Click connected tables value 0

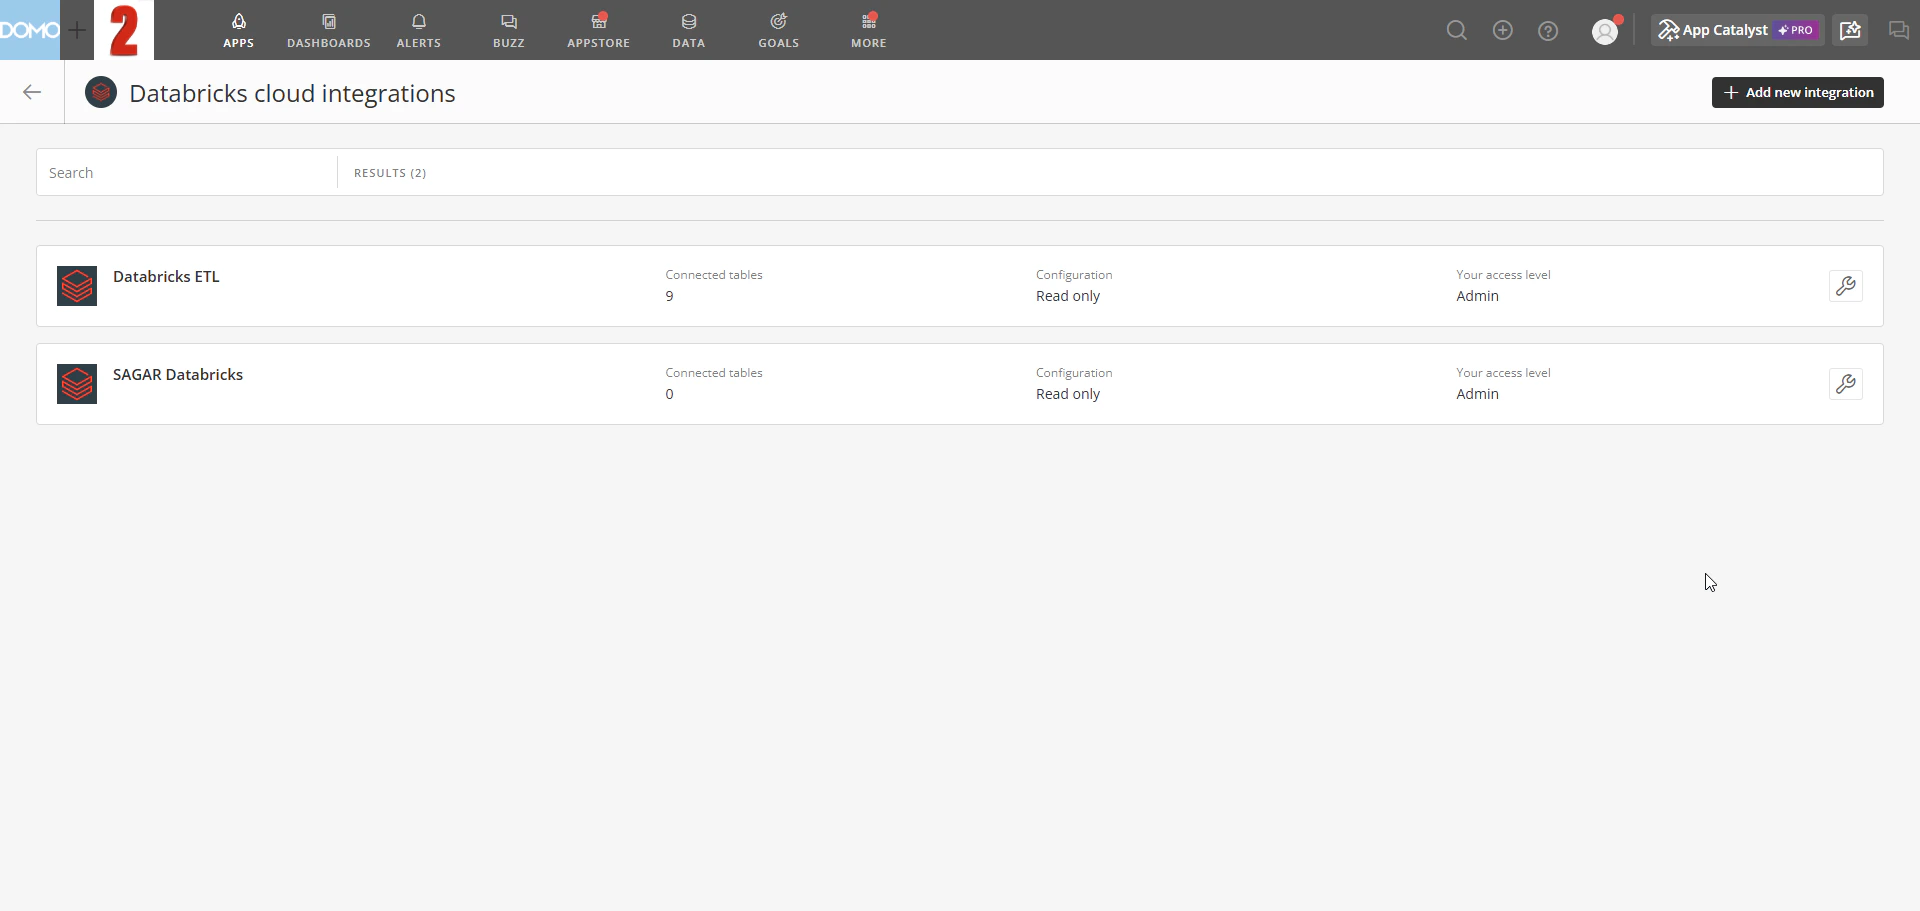[x=670, y=394]
